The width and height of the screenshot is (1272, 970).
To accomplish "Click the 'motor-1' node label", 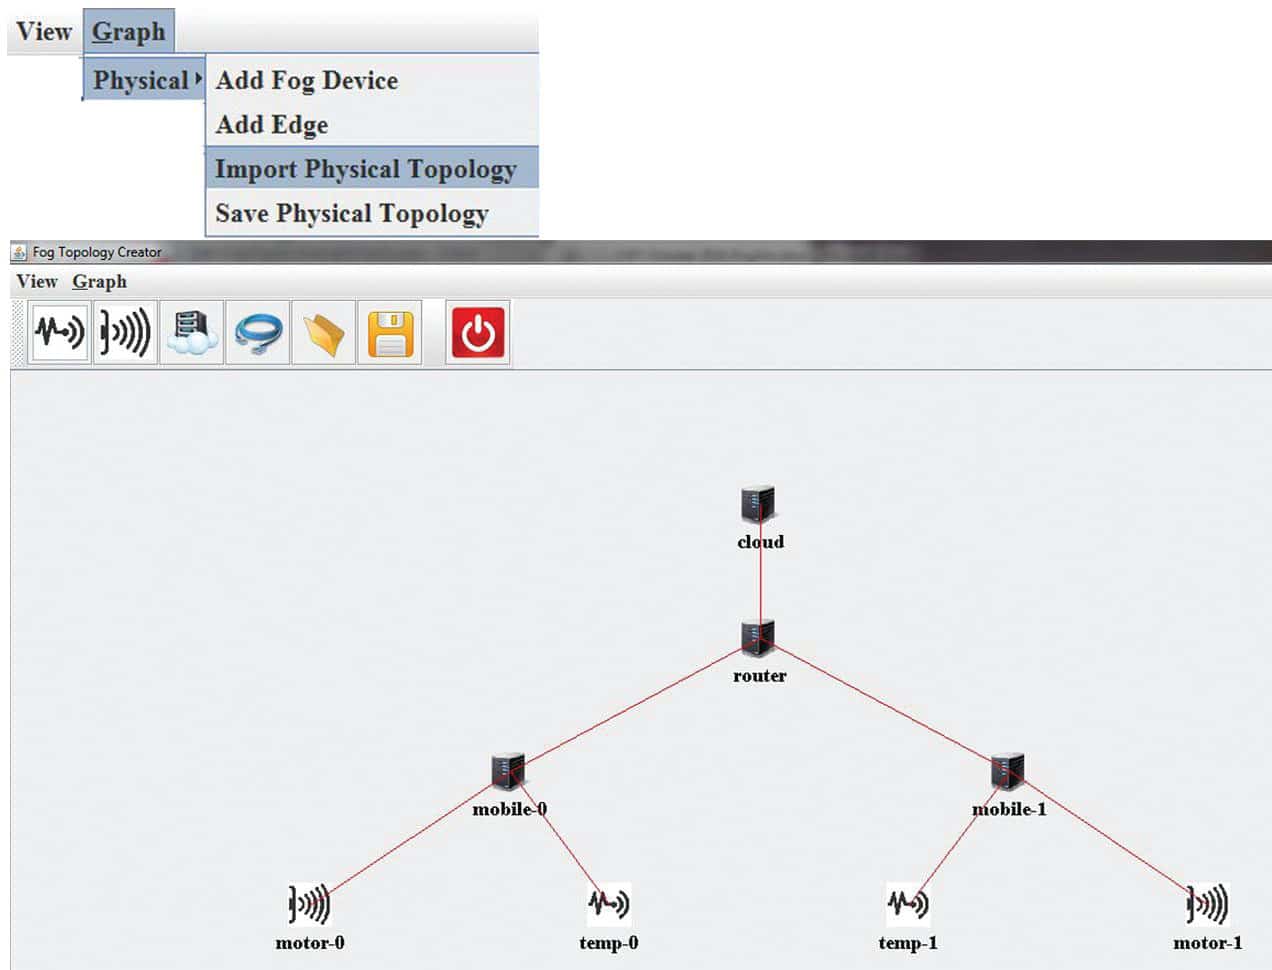I will (x=1207, y=943).
